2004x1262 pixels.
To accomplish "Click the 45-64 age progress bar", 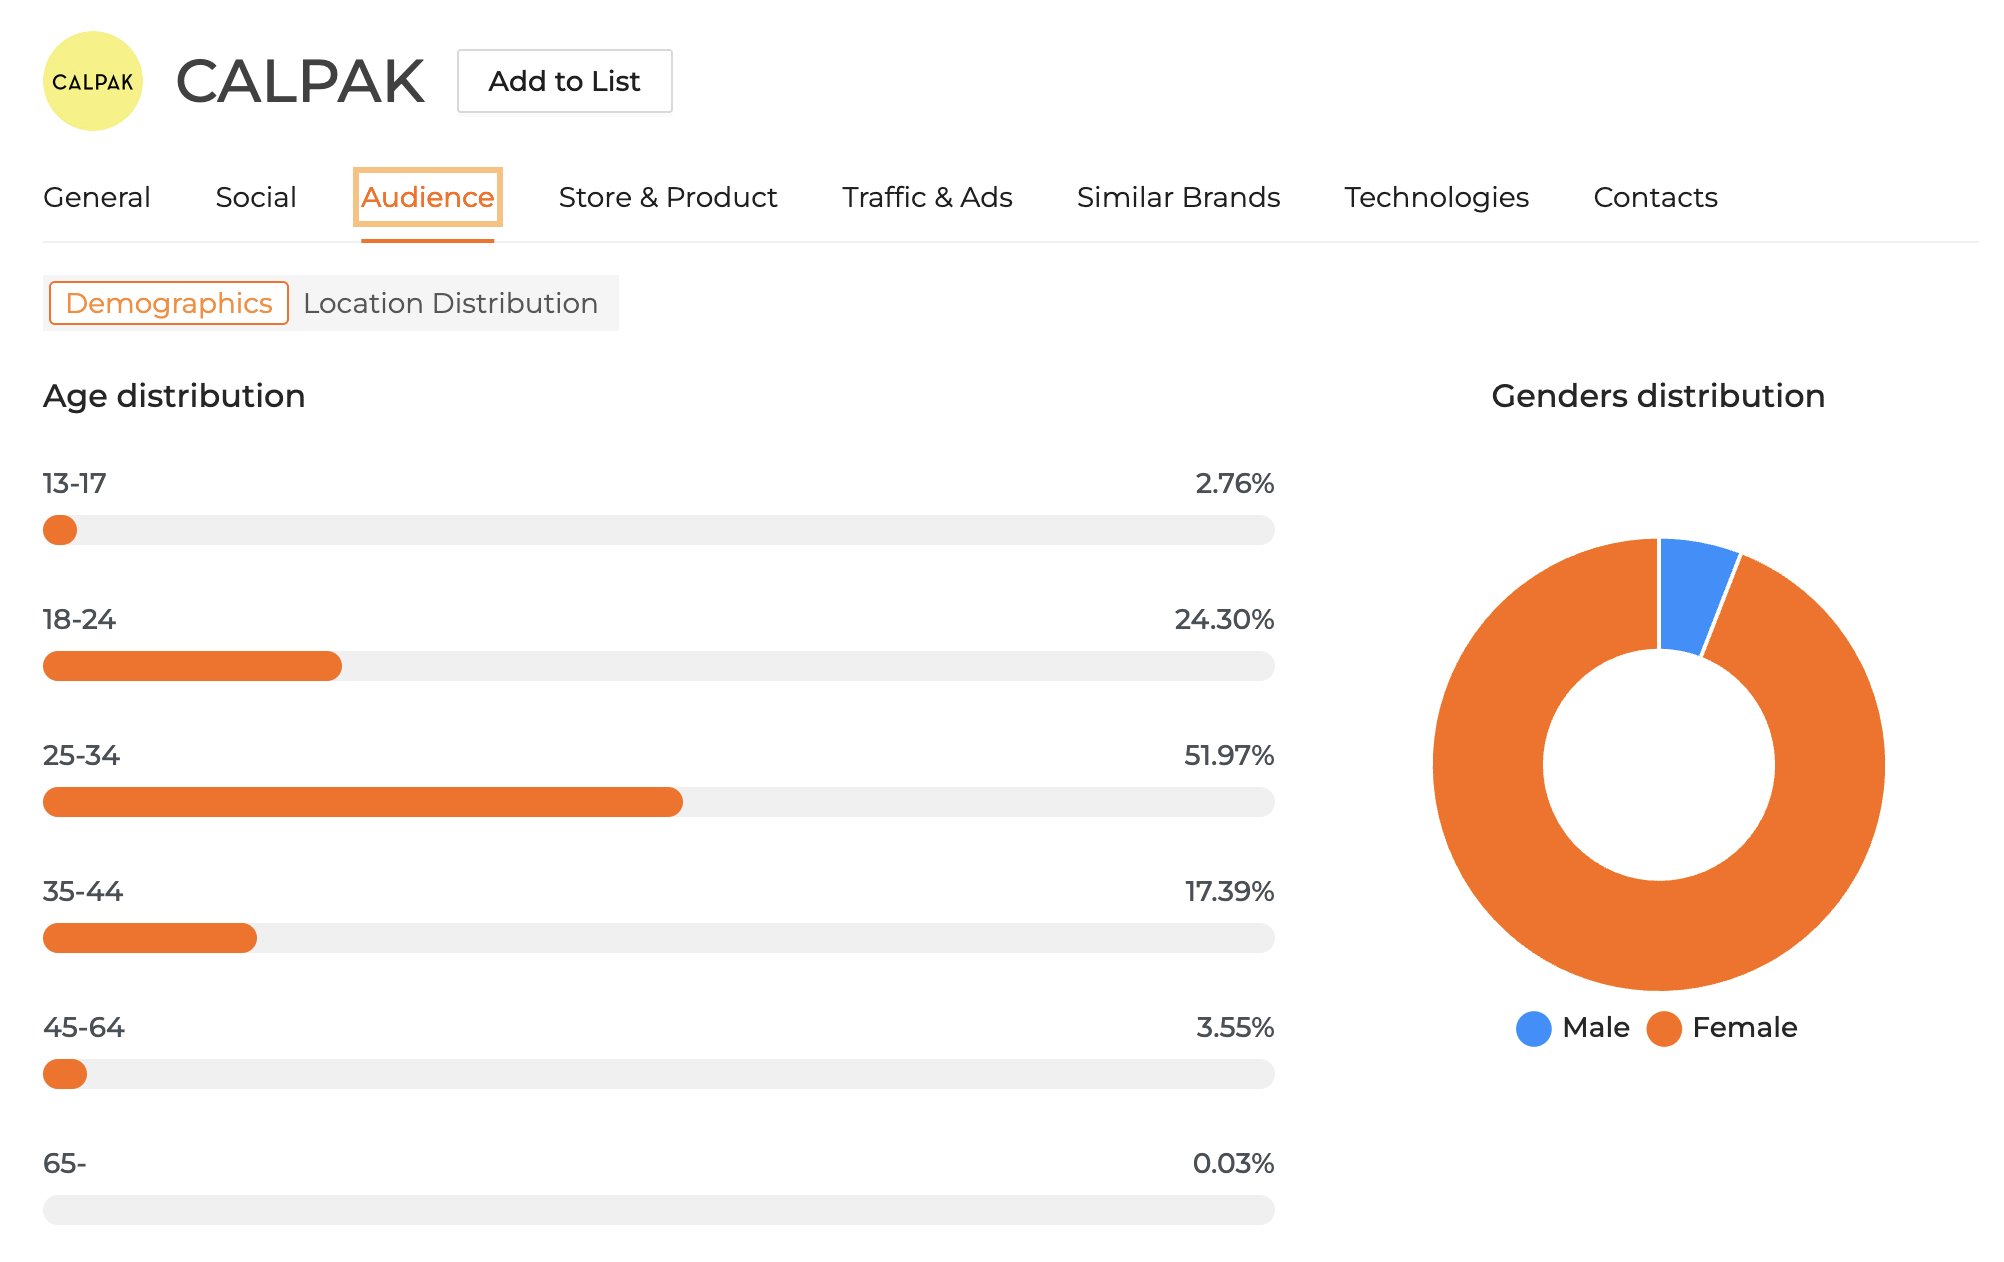I will click(x=658, y=1074).
